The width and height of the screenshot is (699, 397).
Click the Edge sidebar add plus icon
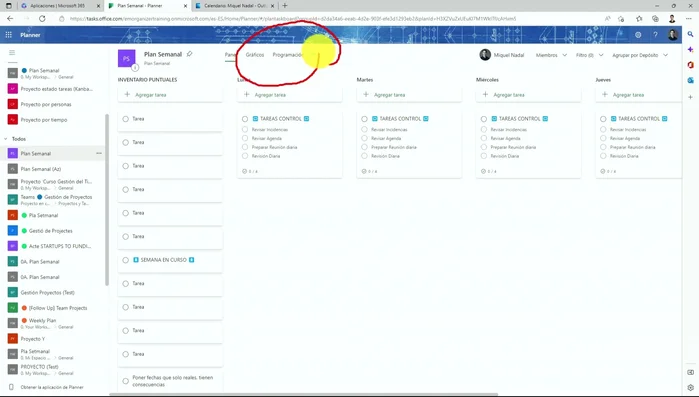click(691, 97)
